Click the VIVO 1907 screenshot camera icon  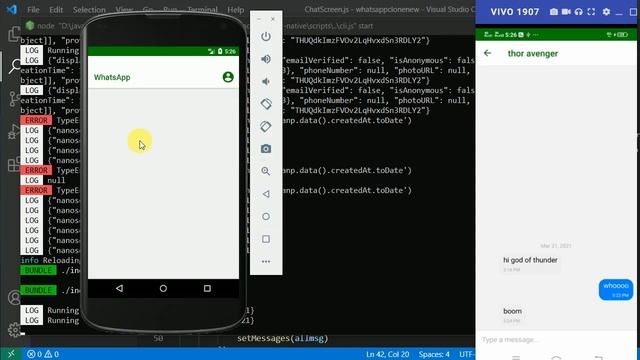pos(553,11)
